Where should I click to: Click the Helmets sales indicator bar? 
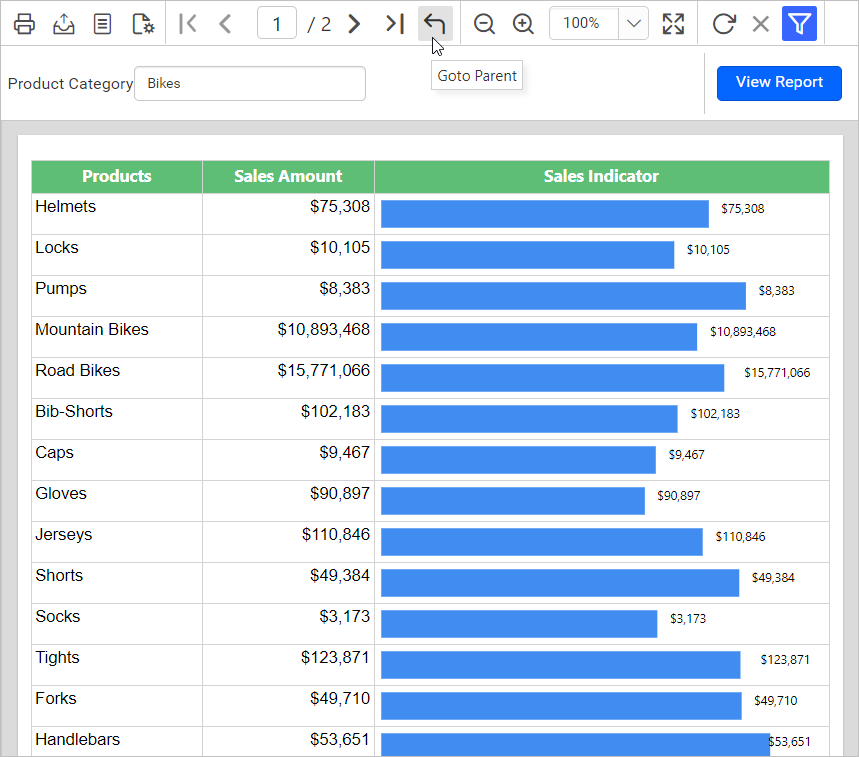point(545,214)
